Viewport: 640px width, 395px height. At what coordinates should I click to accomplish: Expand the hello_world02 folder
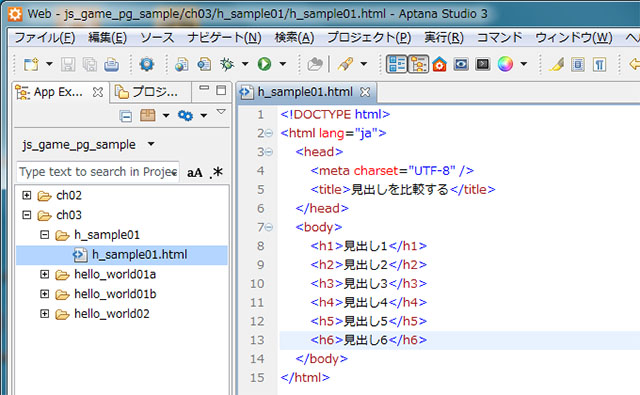point(44,313)
